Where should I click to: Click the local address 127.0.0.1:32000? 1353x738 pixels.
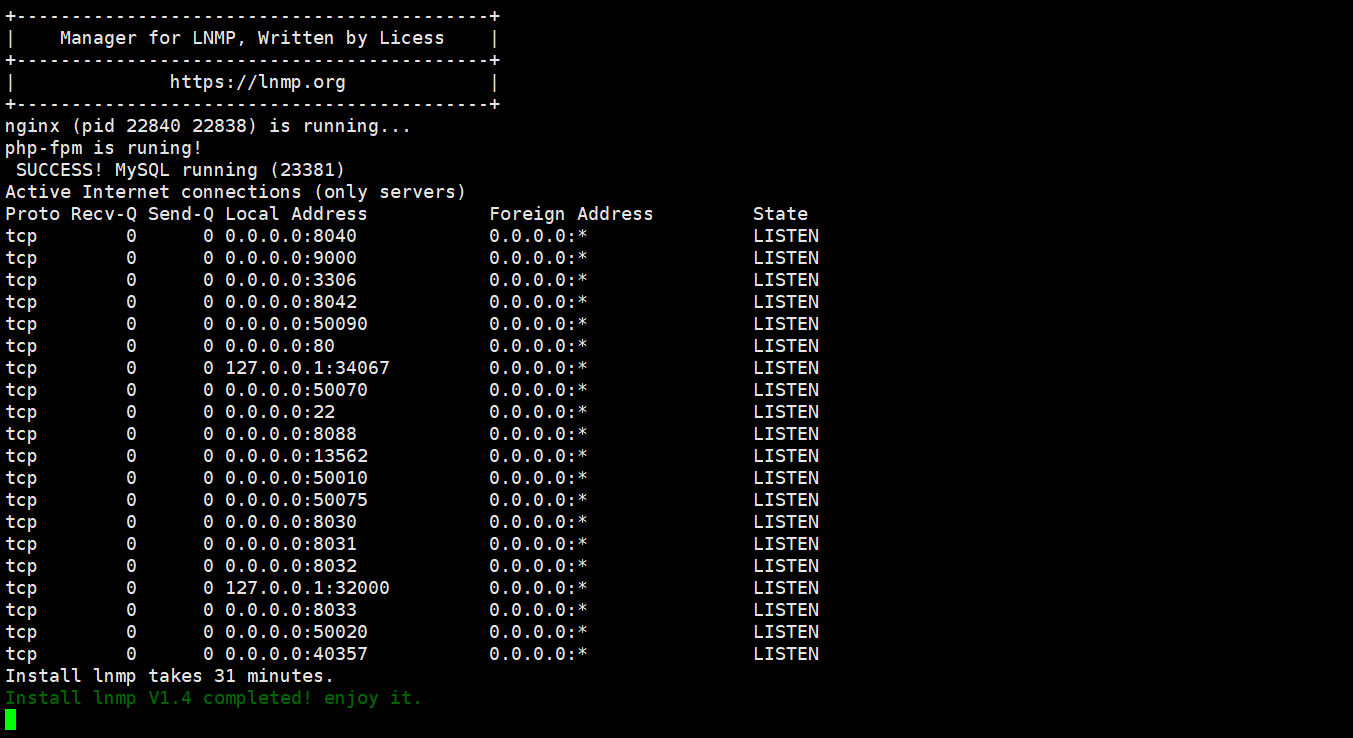tap(307, 588)
